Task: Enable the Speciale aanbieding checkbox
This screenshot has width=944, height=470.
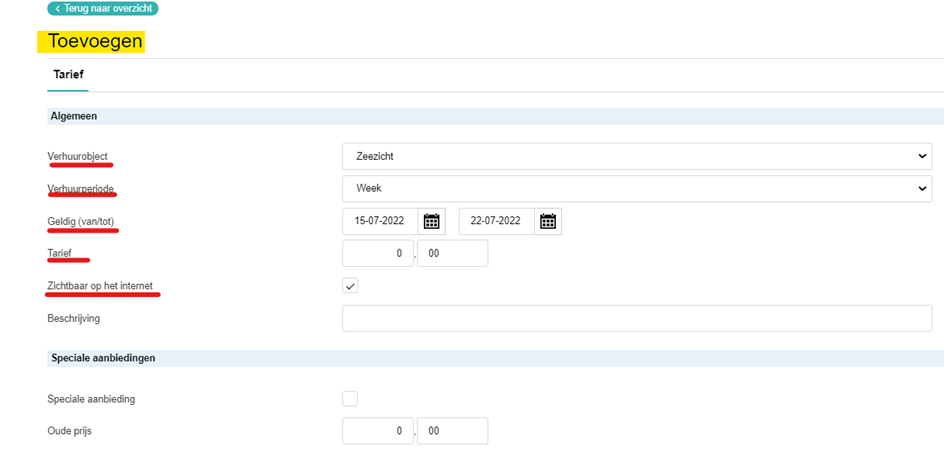Action: (350, 398)
